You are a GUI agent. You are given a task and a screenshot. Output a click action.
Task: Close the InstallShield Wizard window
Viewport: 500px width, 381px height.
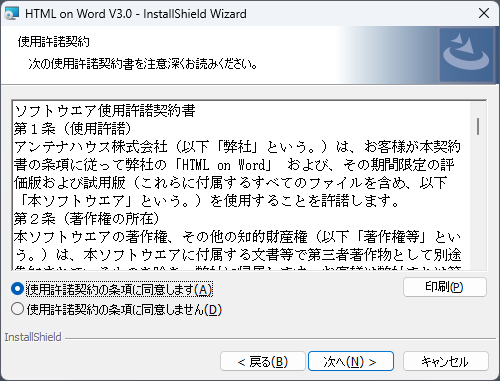click(484, 14)
